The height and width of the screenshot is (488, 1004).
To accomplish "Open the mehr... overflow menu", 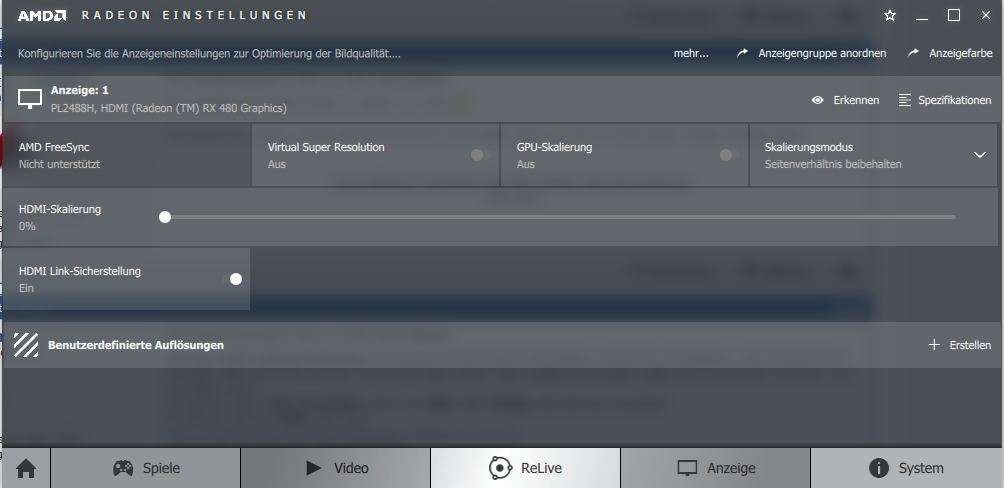I will coord(691,53).
